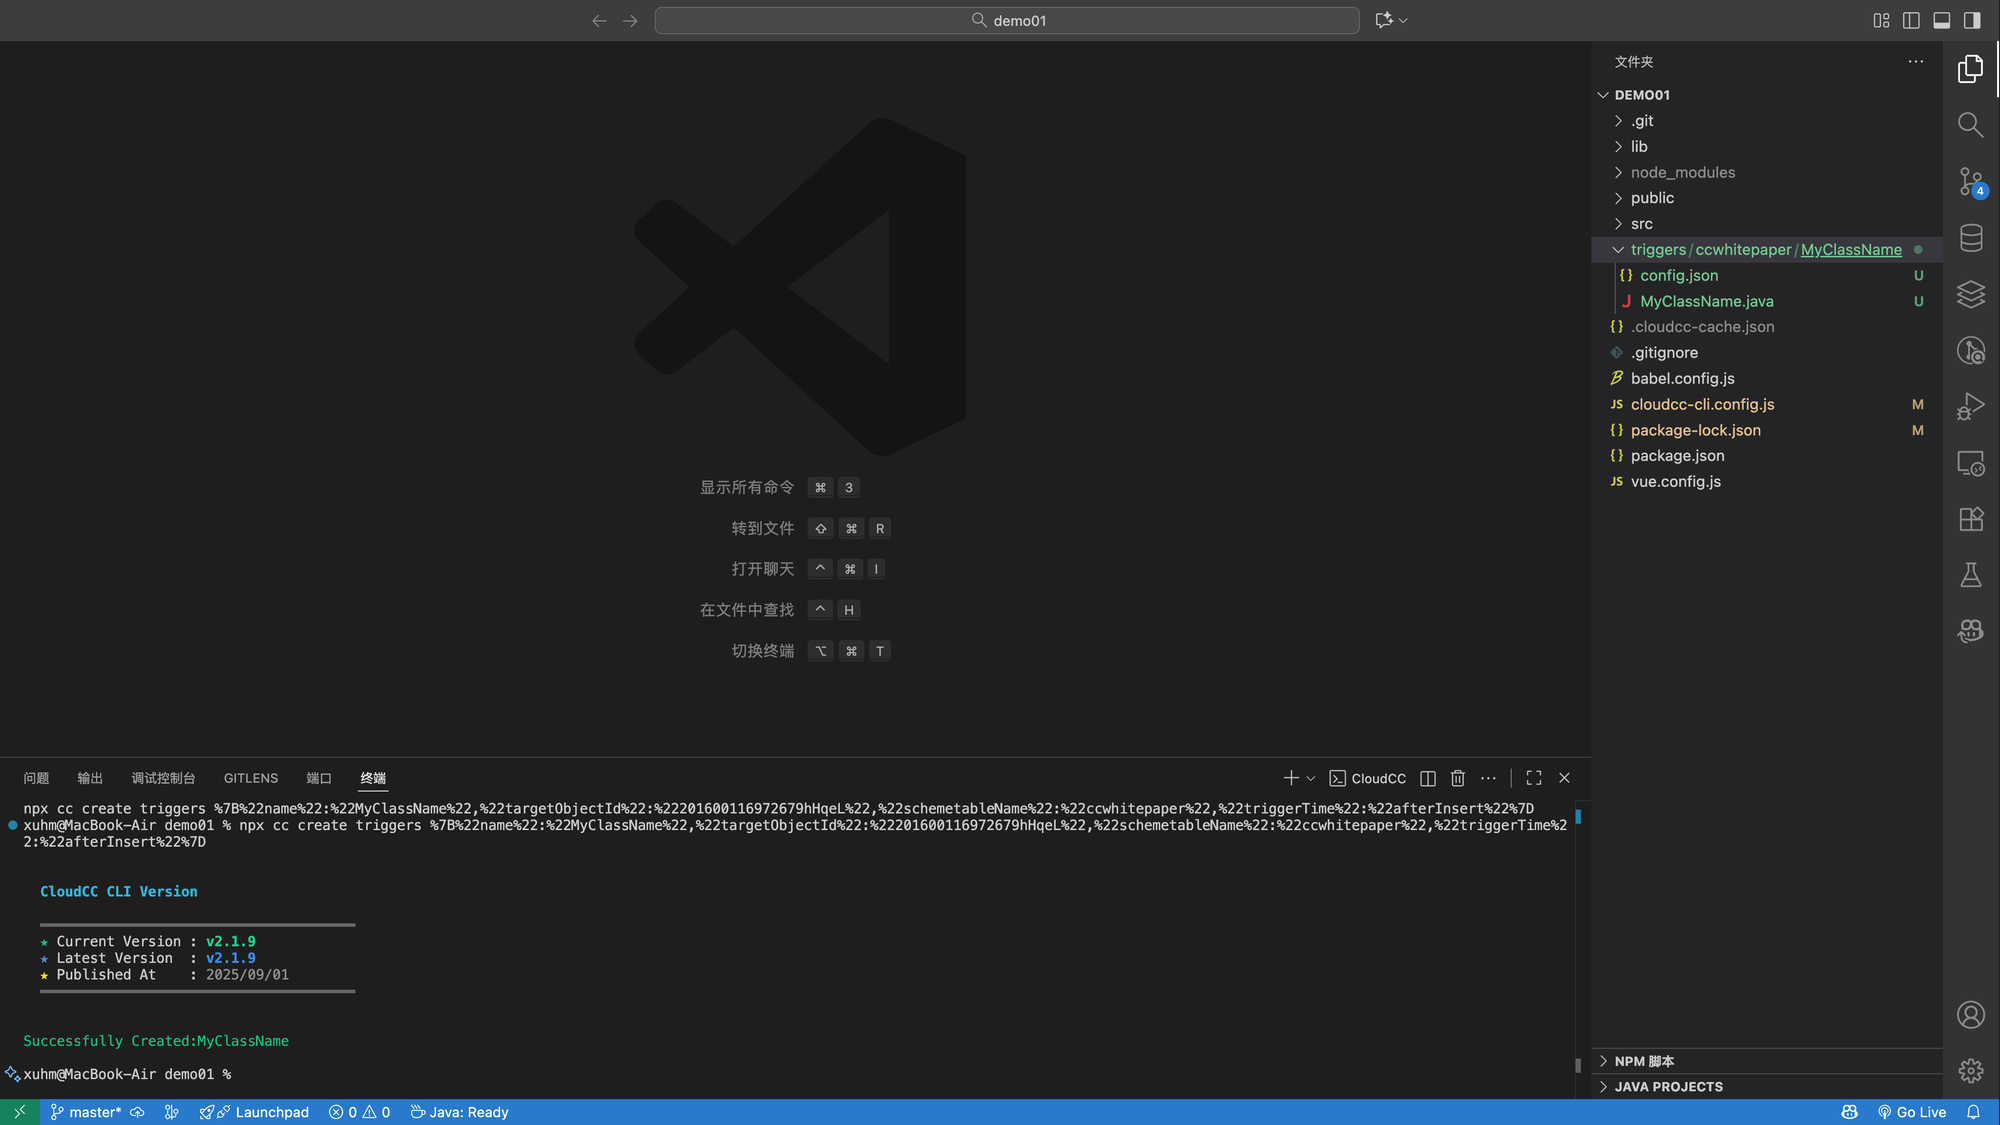Image resolution: width=2000 pixels, height=1125 pixels.
Task: Open the new terminal launch profile dropdown
Action: pyautogui.click(x=1311, y=778)
